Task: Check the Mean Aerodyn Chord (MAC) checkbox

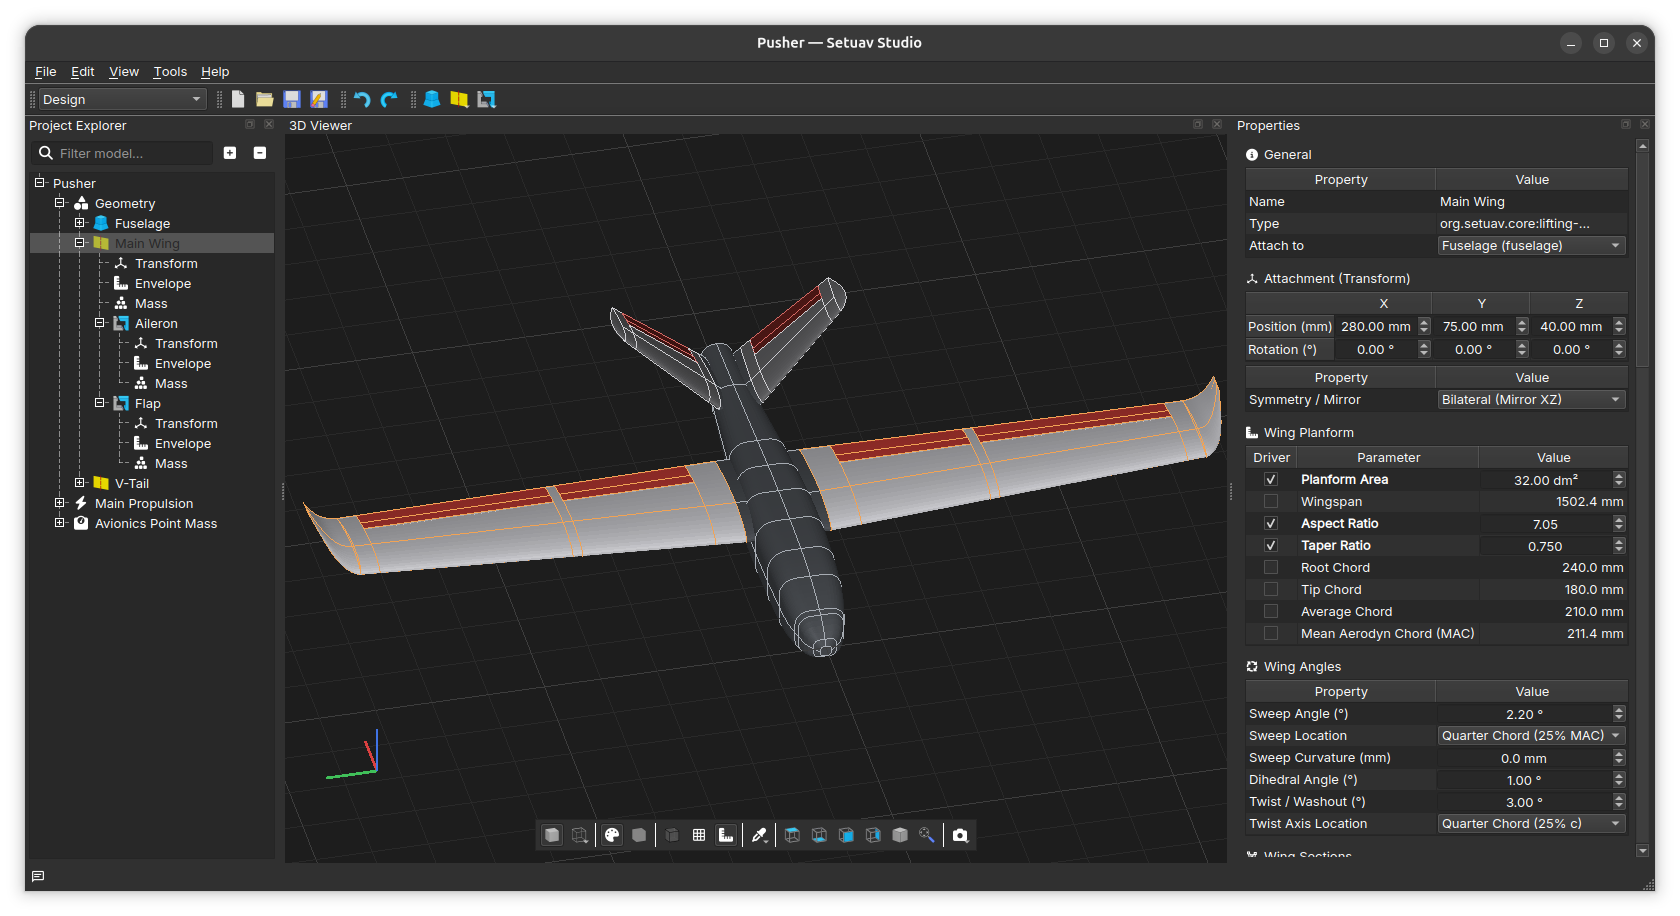Action: pyautogui.click(x=1271, y=634)
